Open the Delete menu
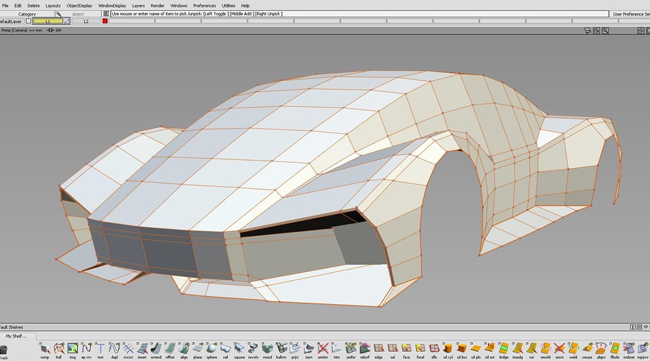The width and height of the screenshot is (650, 361). point(34,6)
